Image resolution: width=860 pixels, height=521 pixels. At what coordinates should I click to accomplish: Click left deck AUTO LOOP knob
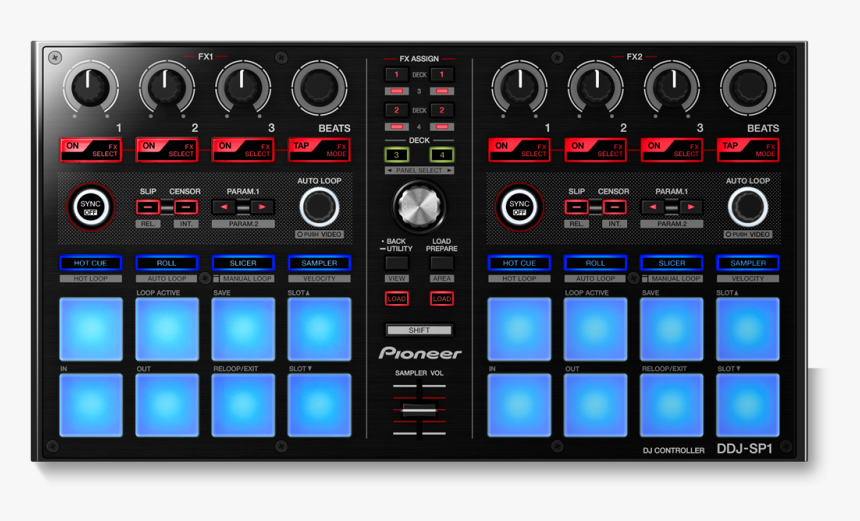(x=319, y=207)
